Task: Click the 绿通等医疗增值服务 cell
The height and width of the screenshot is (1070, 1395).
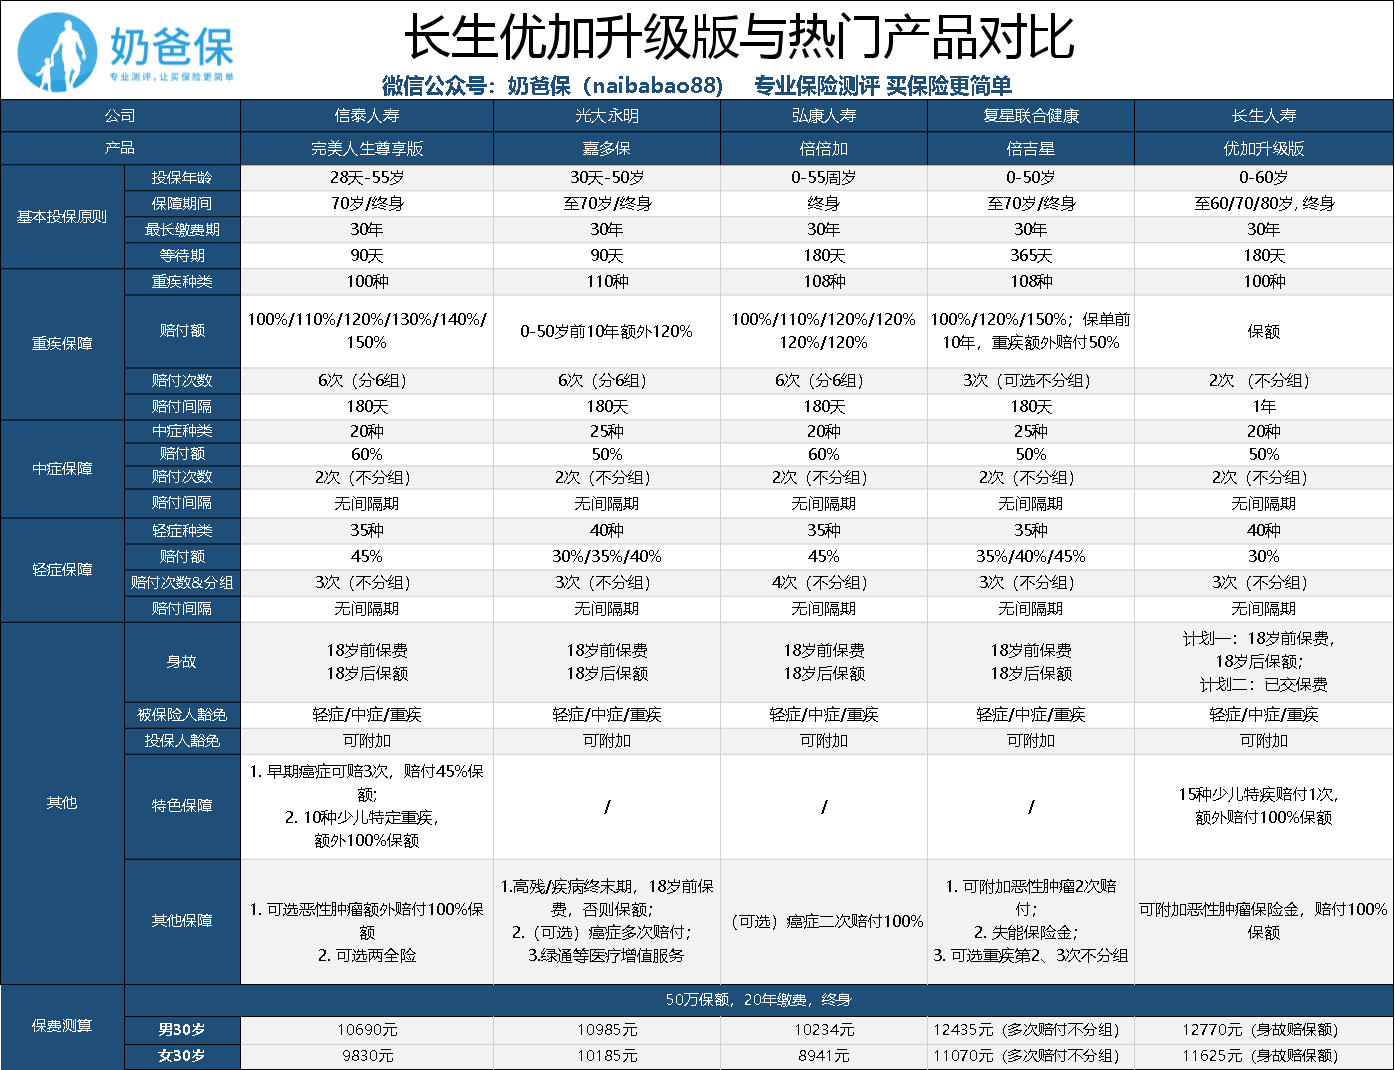Action: coord(607,921)
